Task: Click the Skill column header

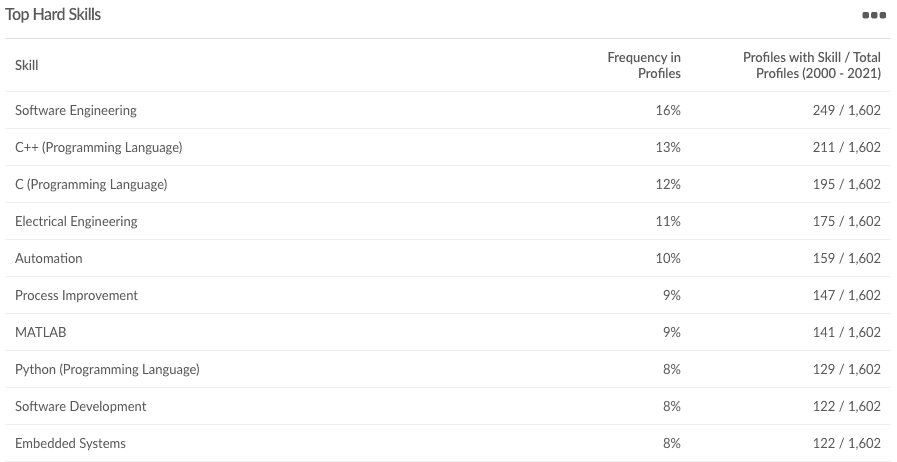Action: tap(27, 66)
